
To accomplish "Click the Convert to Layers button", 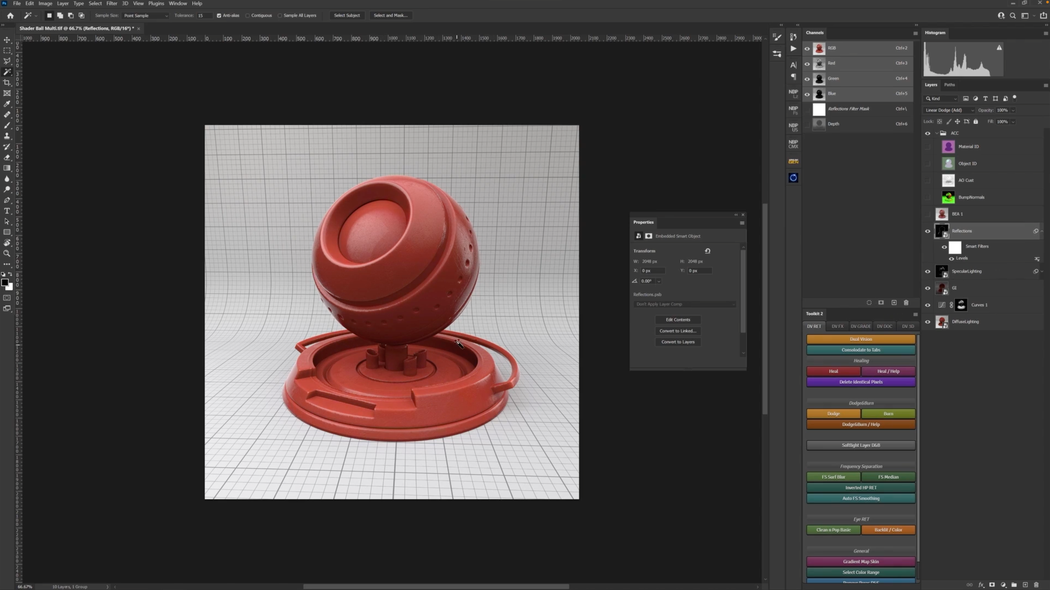I will click(678, 342).
